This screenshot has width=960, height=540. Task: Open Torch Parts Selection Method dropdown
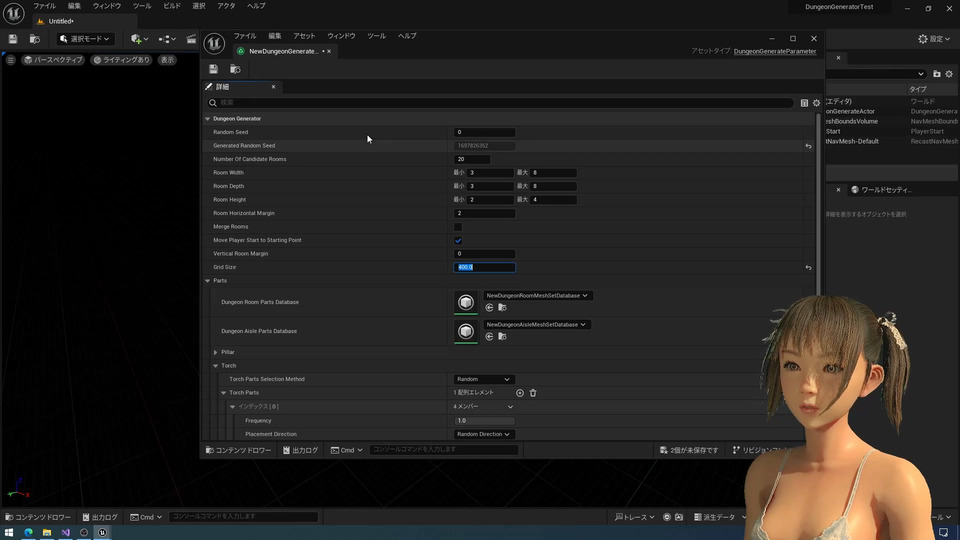(484, 380)
